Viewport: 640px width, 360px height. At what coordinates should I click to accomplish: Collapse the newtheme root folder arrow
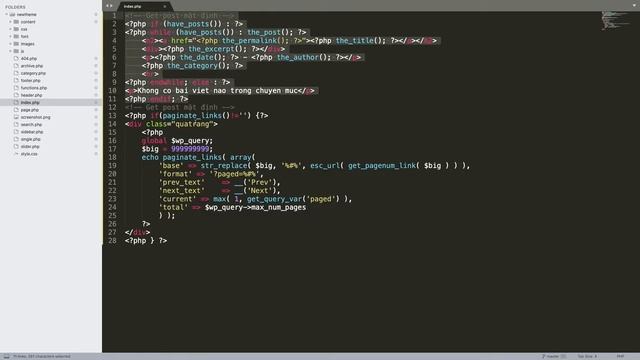[7, 14]
